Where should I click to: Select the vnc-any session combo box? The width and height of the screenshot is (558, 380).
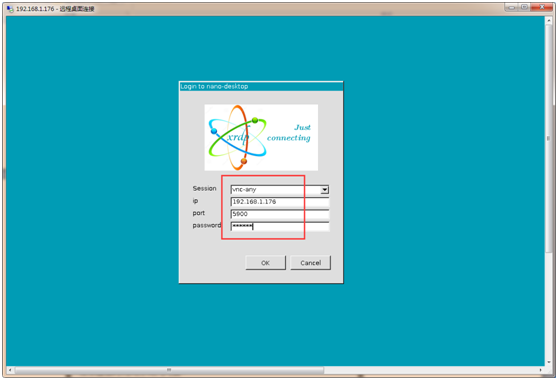(x=280, y=190)
